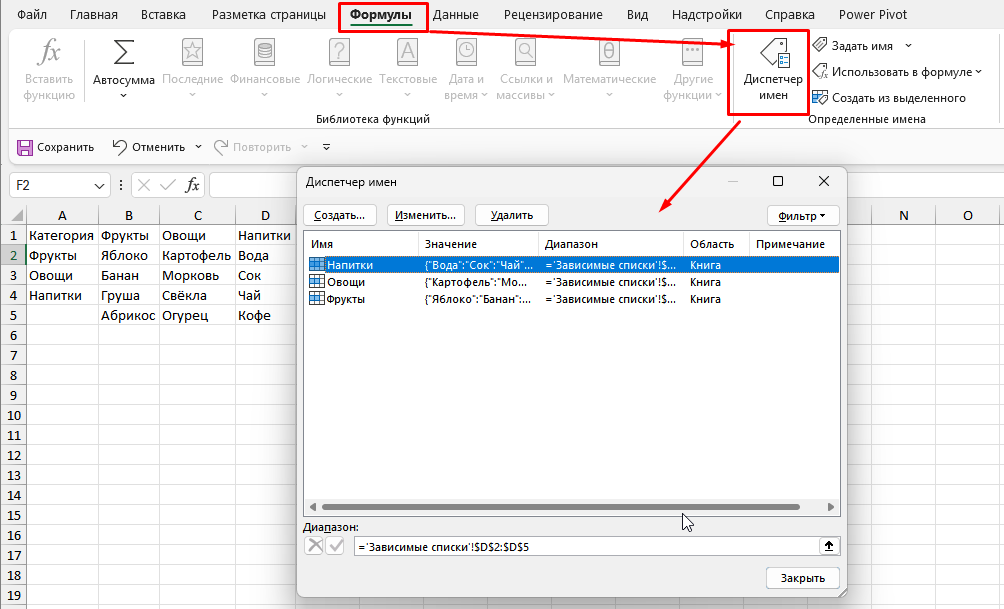Click the AutoSum sigma icon
Viewport: 1004px width, 609px height.
click(124, 54)
